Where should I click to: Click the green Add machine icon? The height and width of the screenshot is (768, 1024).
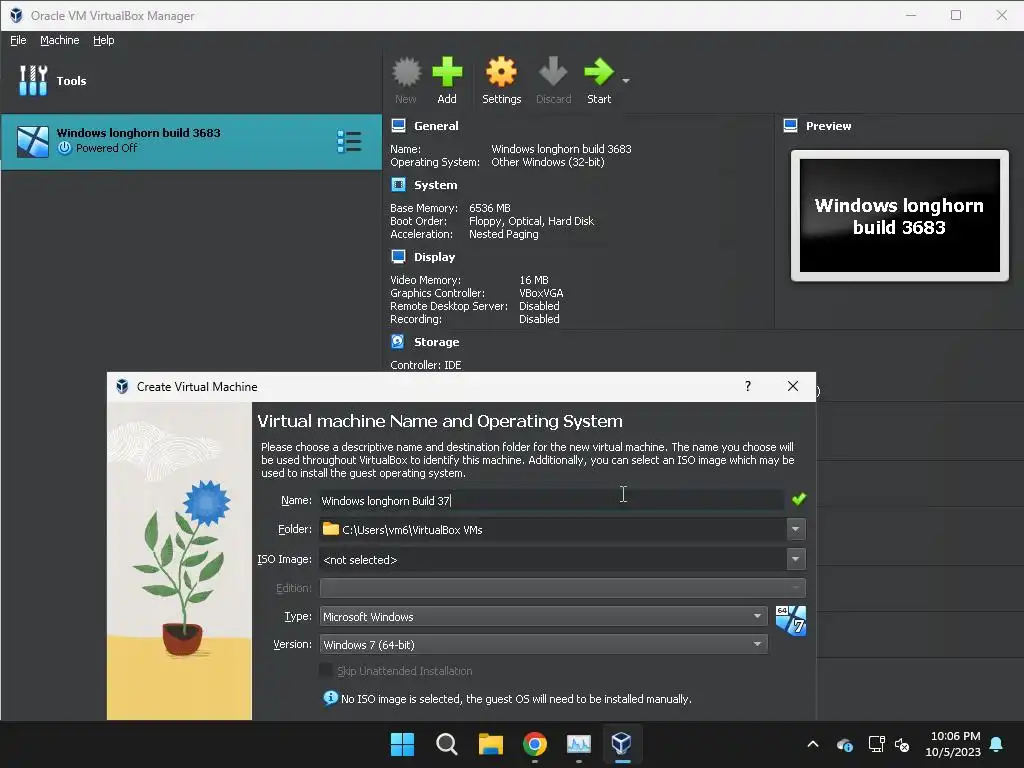coord(447,72)
